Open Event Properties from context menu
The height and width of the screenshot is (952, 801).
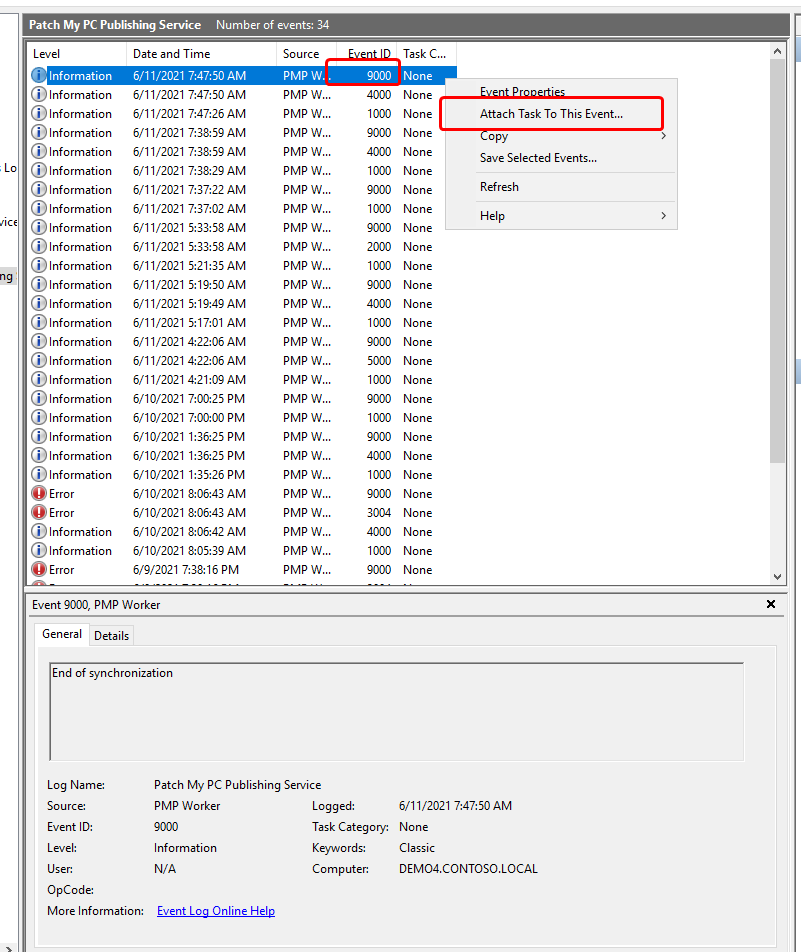522,92
